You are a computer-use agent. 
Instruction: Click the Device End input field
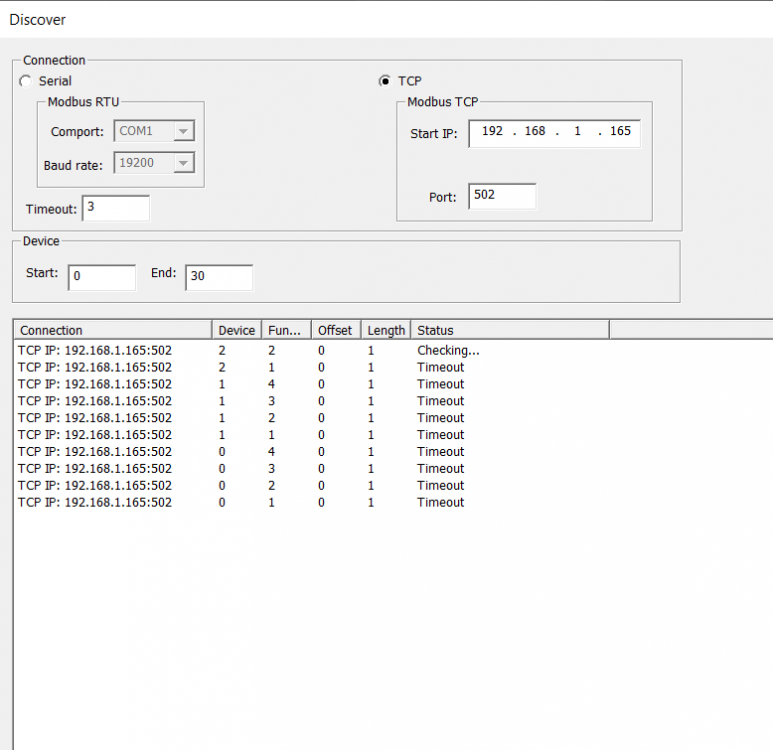click(218, 276)
